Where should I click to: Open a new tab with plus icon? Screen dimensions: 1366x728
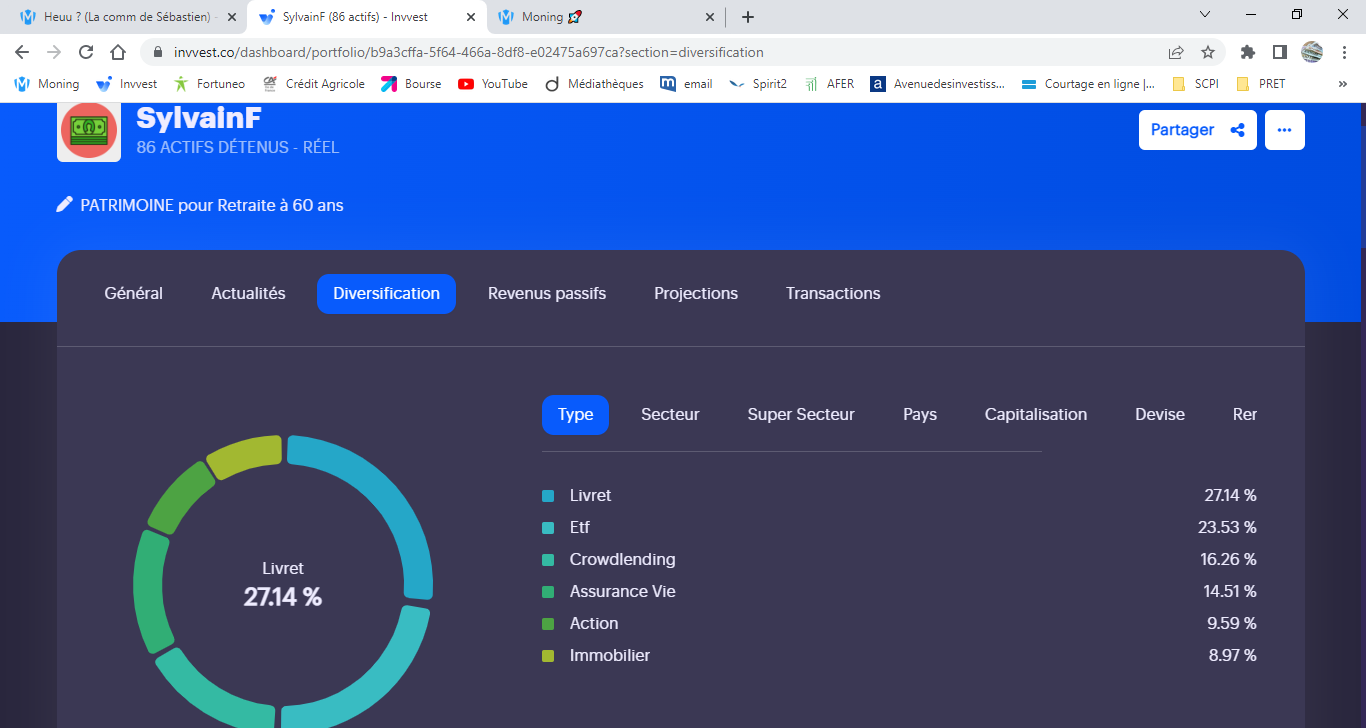point(748,17)
